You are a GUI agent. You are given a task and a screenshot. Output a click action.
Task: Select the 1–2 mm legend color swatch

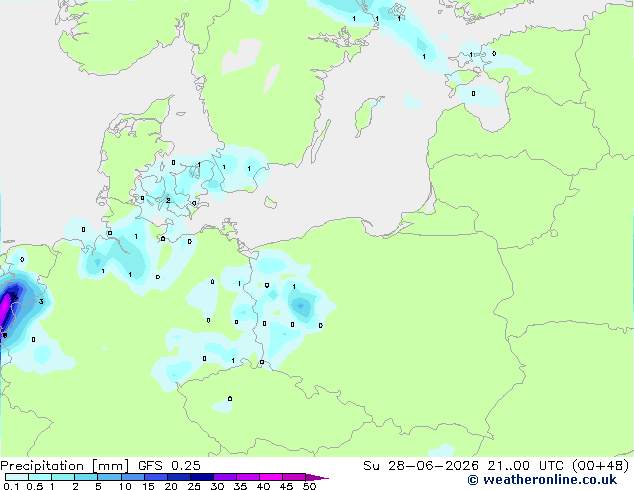click(x=63, y=477)
